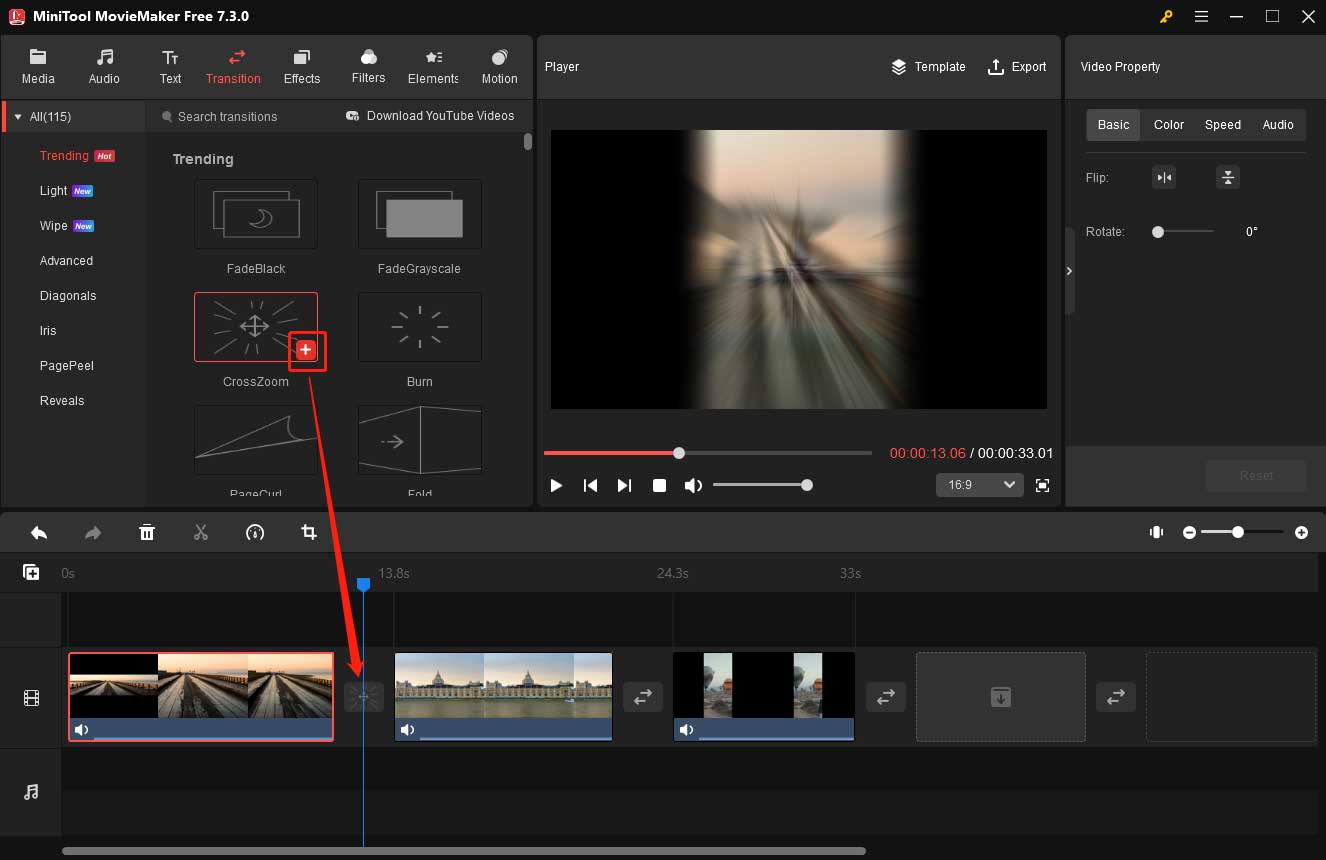Select the Reveals transition category
The height and width of the screenshot is (860, 1326).
(x=62, y=401)
